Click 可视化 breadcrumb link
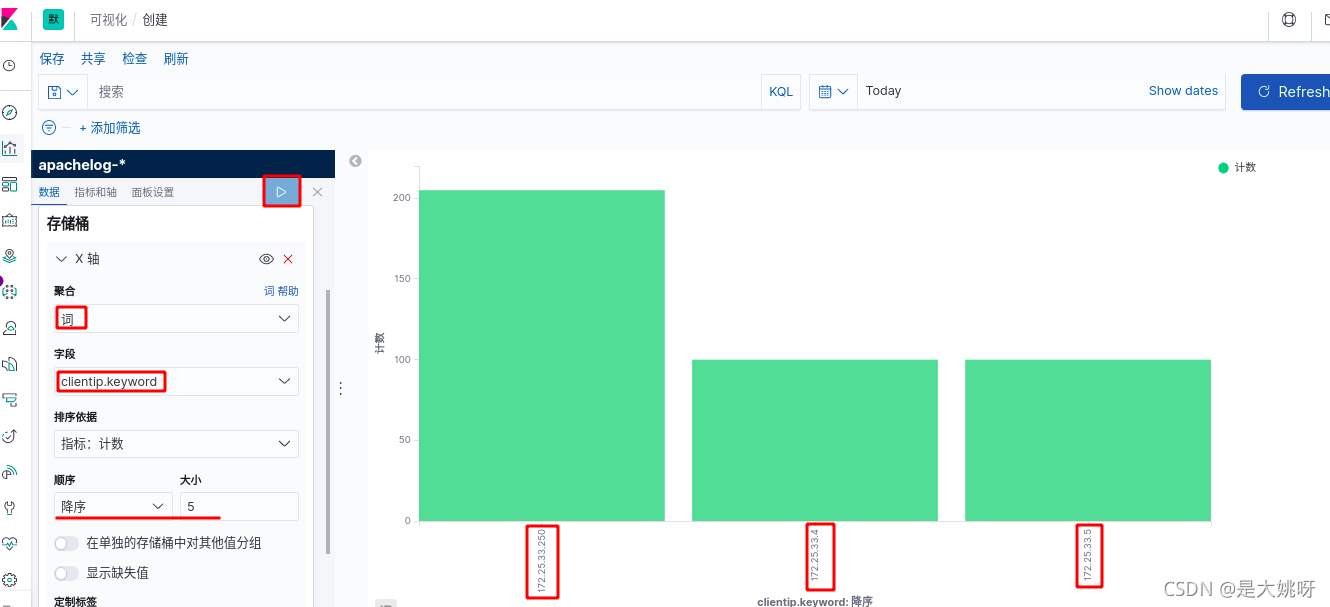The height and width of the screenshot is (607, 1330). 108,20
